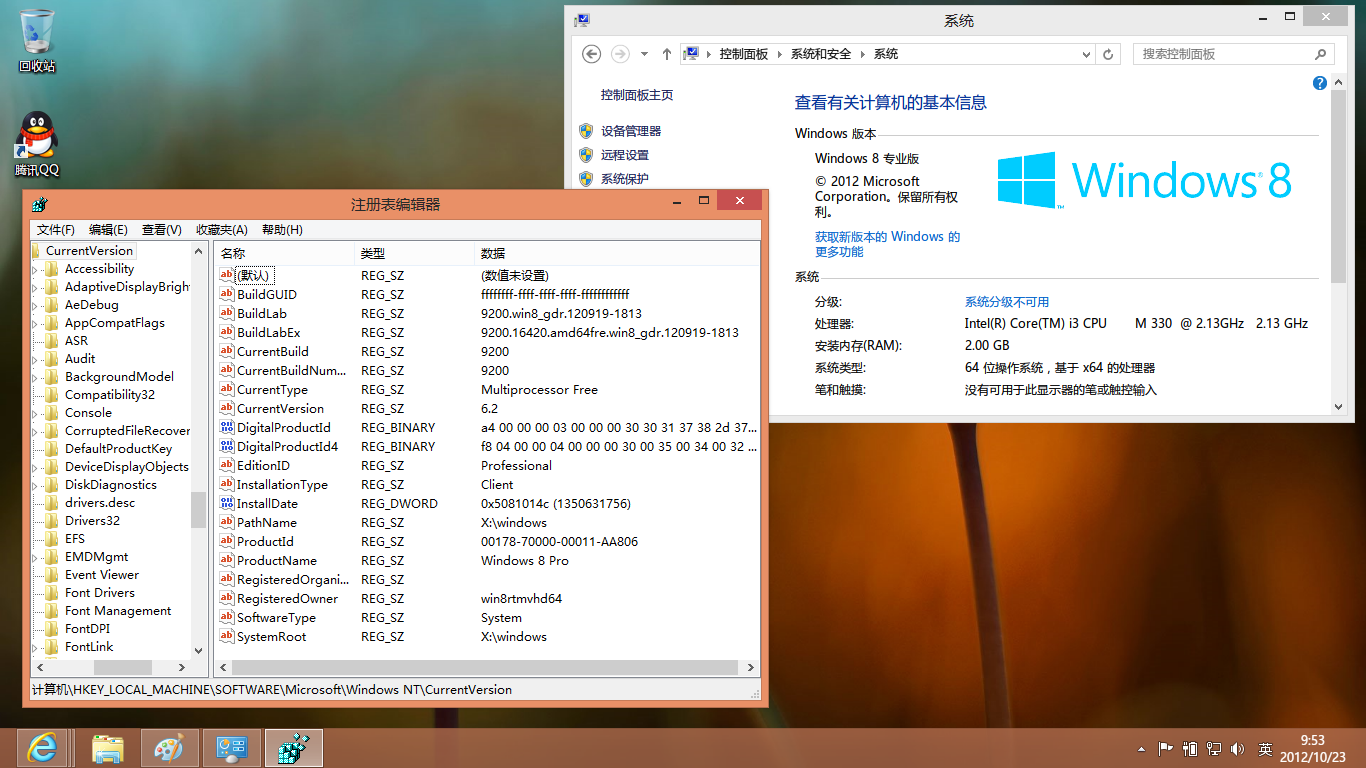Click the shield icon beside 设备管理器
The image size is (1366, 768).
coord(586,131)
